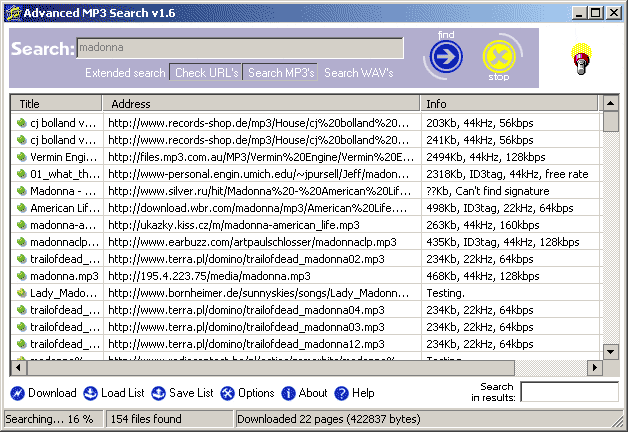Screen dimensions: 628x432
Task: Click the Download icon at bottom
Action: [x=17, y=393]
